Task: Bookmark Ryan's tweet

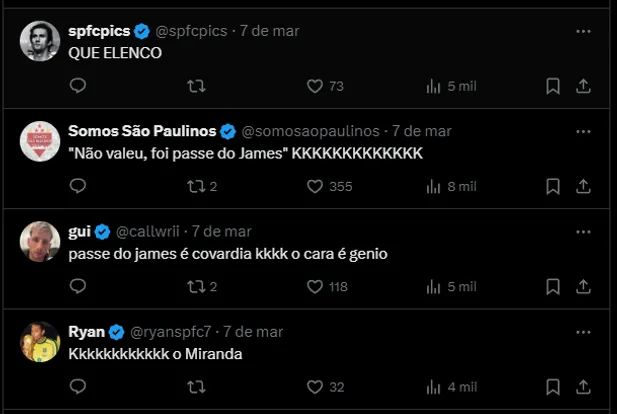Action: [x=552, y=387]
